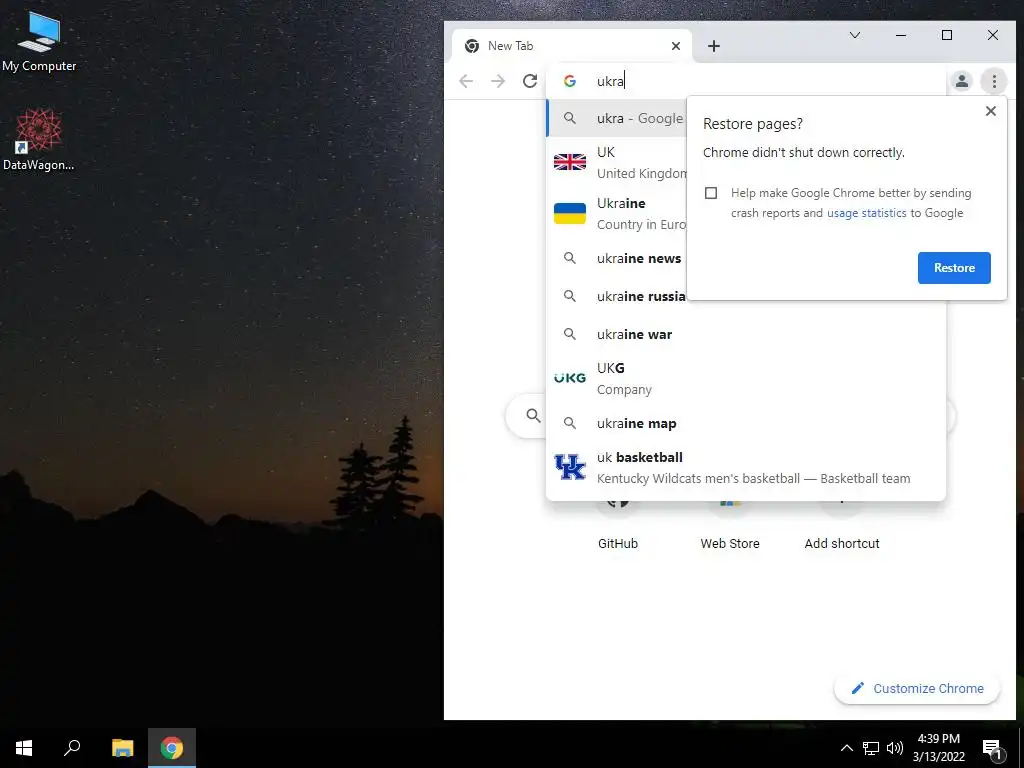The width and height of the screenshot is (1024, 768).
Task: Minimize the Chrome window
Action: tap(901, 35)
